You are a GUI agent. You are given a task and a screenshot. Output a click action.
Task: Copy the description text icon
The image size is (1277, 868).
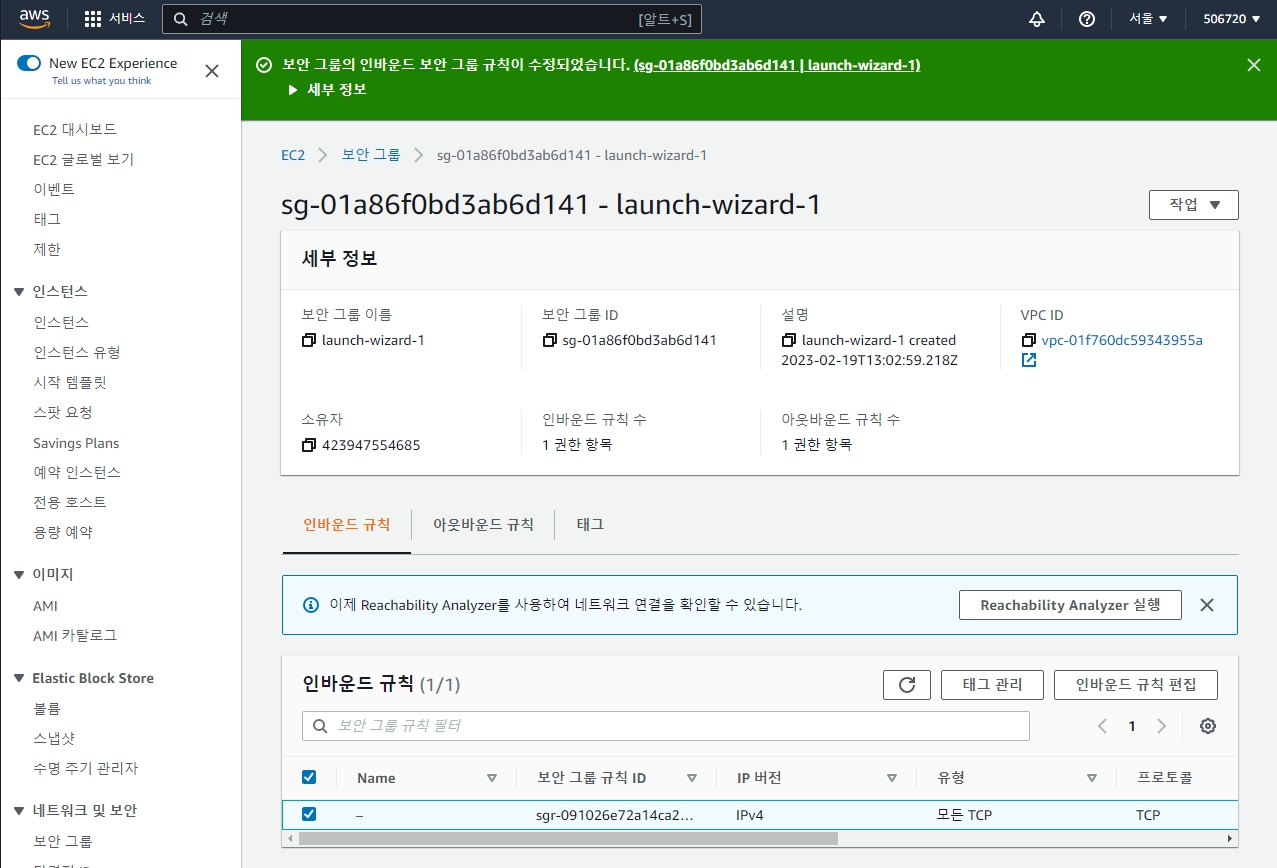coord(789,340)
